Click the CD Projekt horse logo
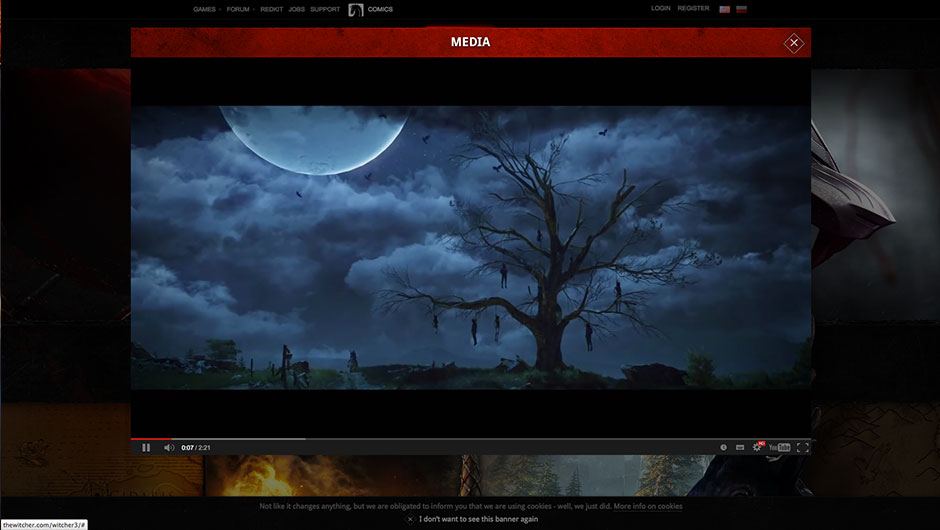Image resolution: width=940 pixels, height=530 pixels. click(x=356, y=9)
